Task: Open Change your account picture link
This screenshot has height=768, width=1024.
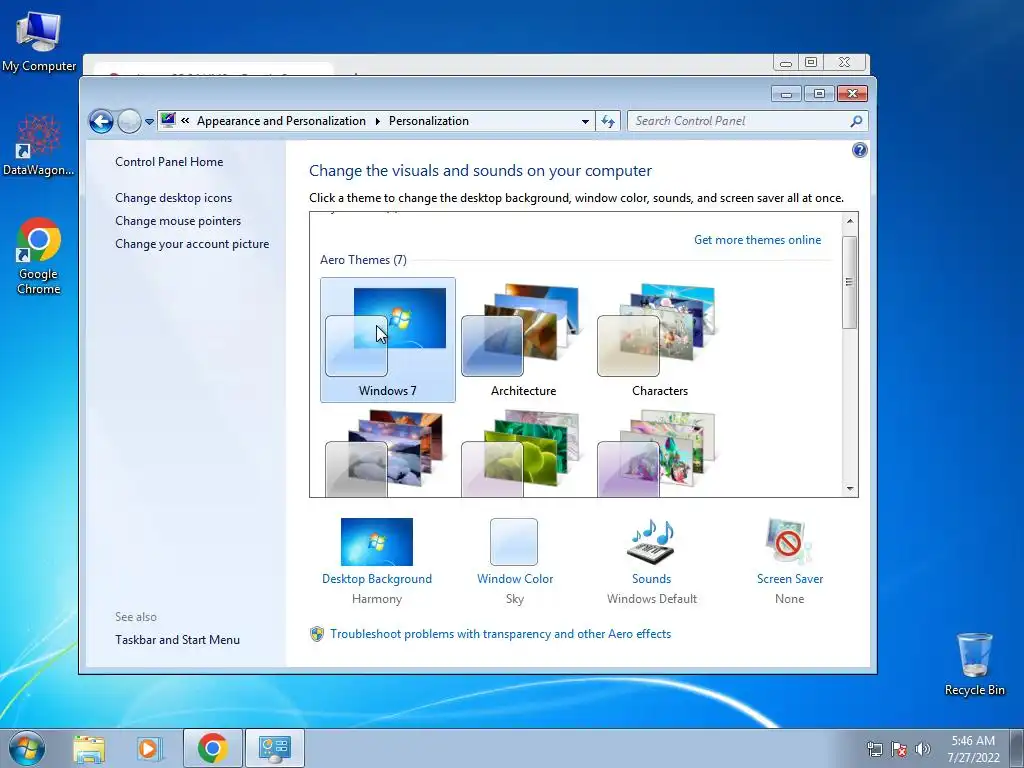Action: click(192, 244)
